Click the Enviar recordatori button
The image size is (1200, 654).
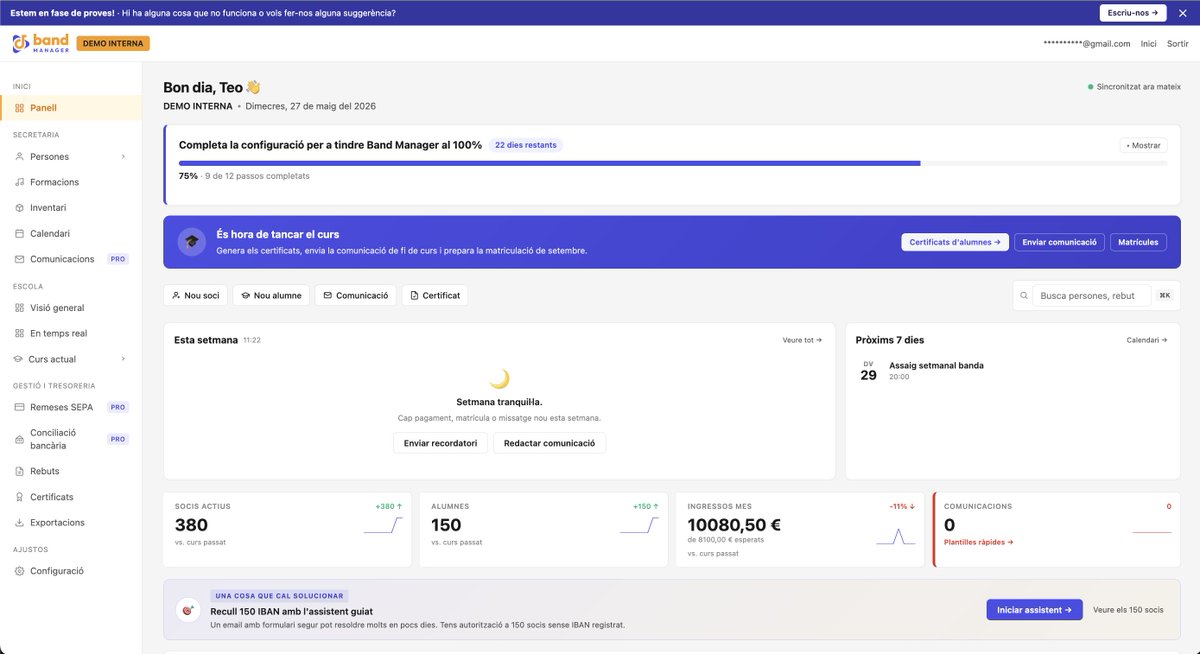coord(440,443)
